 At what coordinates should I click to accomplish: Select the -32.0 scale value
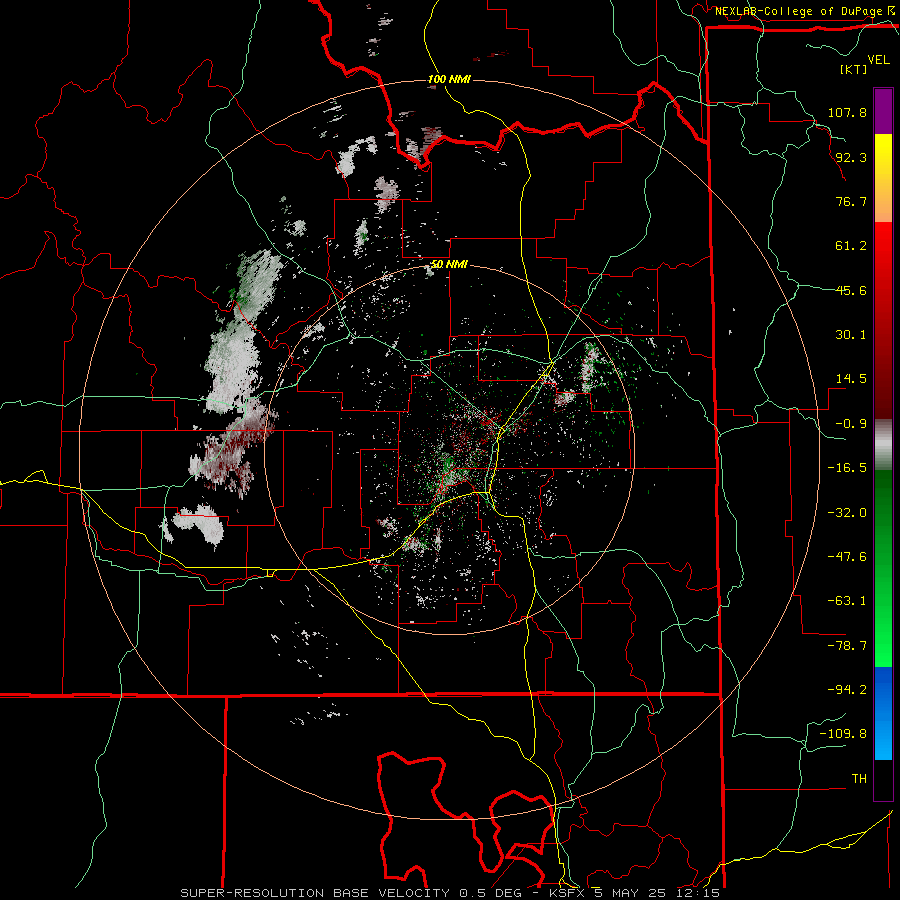coord(847,513)
